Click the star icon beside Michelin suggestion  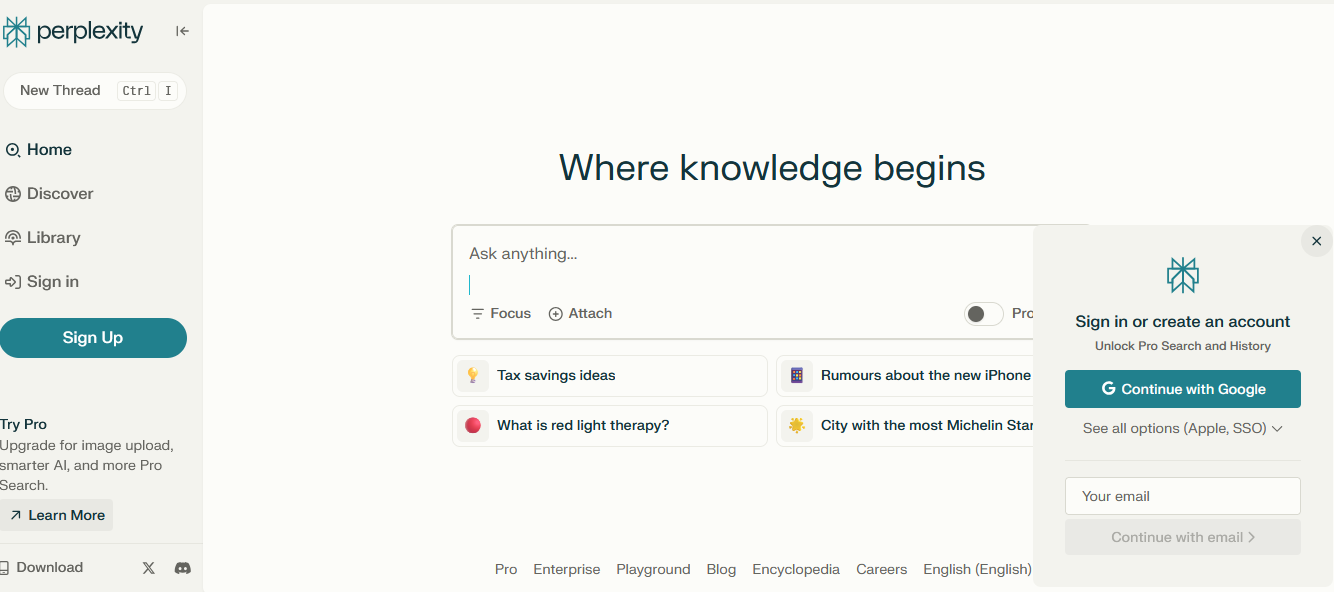point(797,426)
